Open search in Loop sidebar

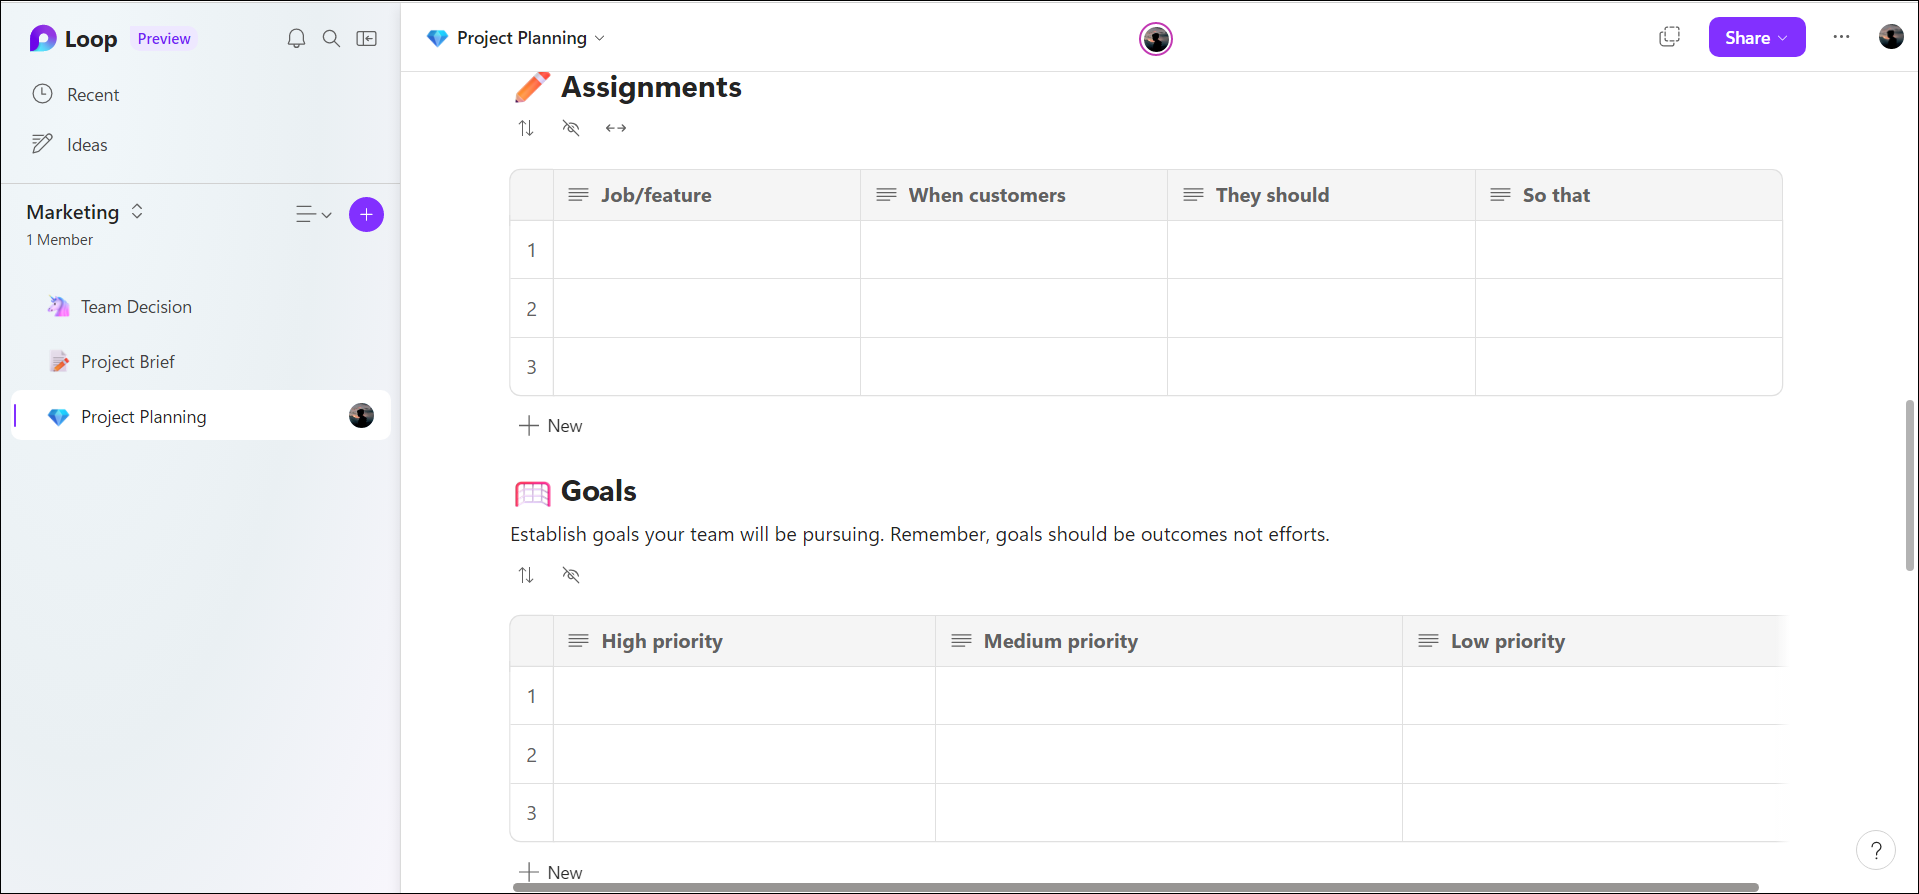(x=331, y=39)
